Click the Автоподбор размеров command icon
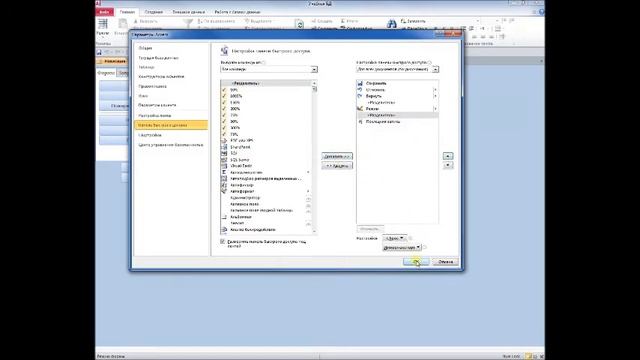Image resolution: width=640 pixels, height=360 pixels. tap(224, 179)
